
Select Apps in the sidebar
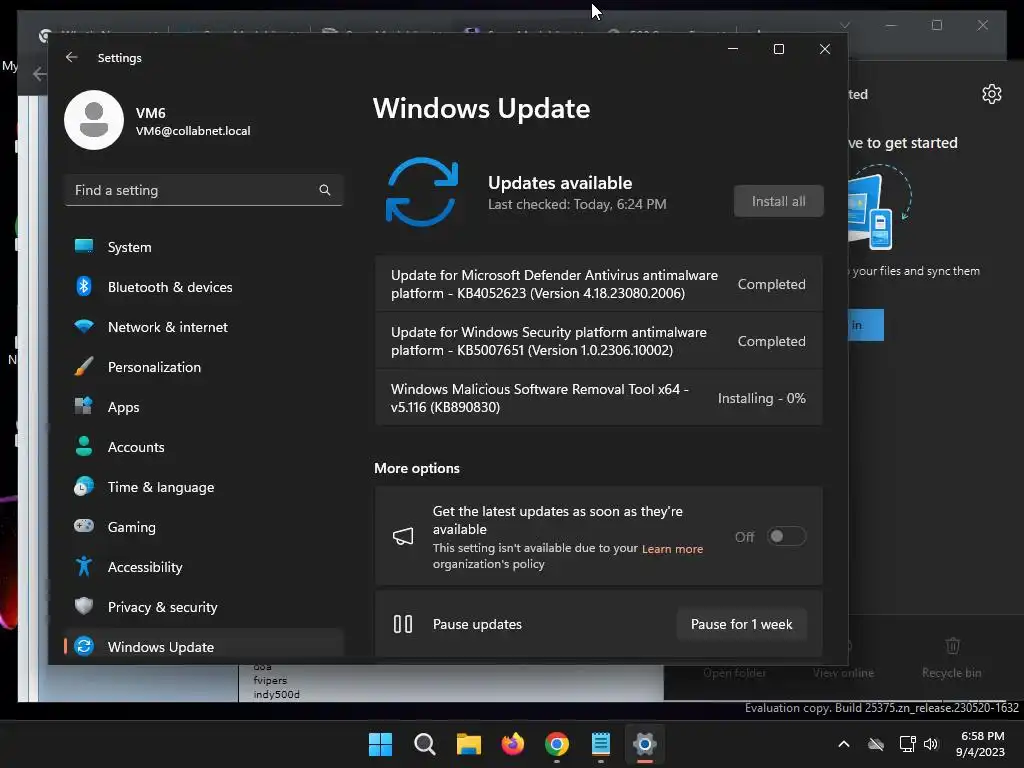(x=204, y=407)
